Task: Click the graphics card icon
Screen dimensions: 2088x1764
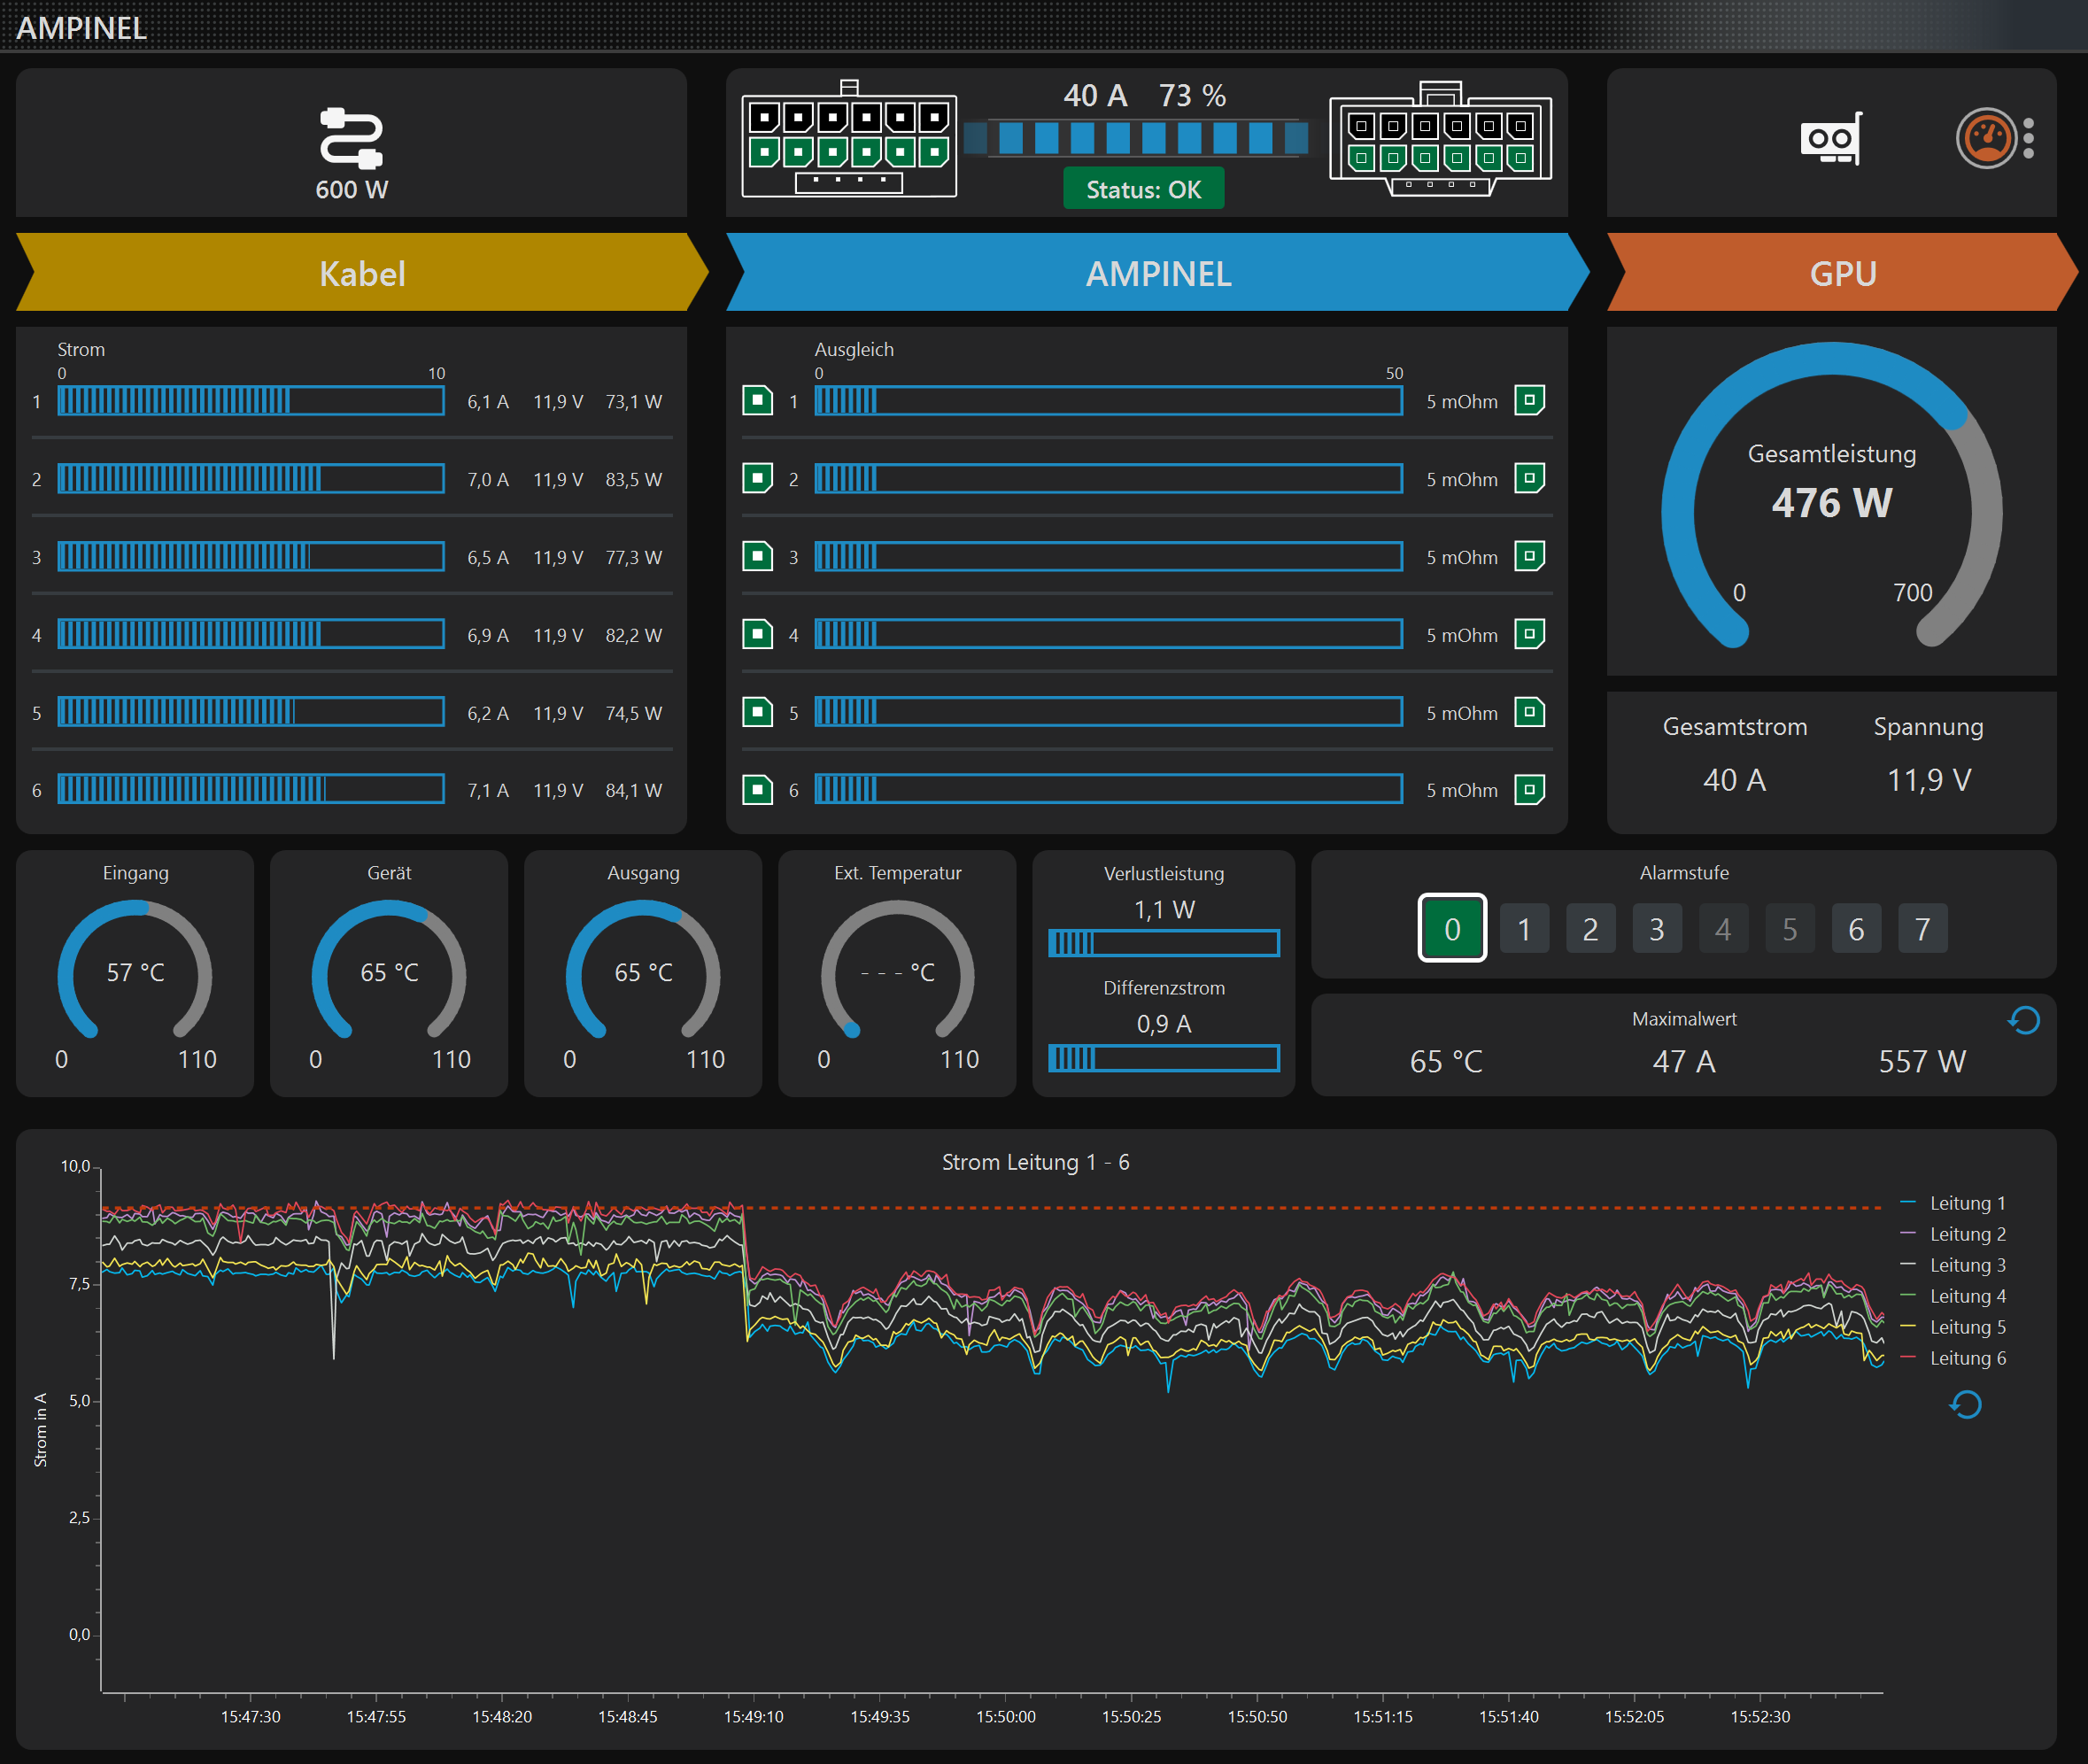Action: 1831,138
